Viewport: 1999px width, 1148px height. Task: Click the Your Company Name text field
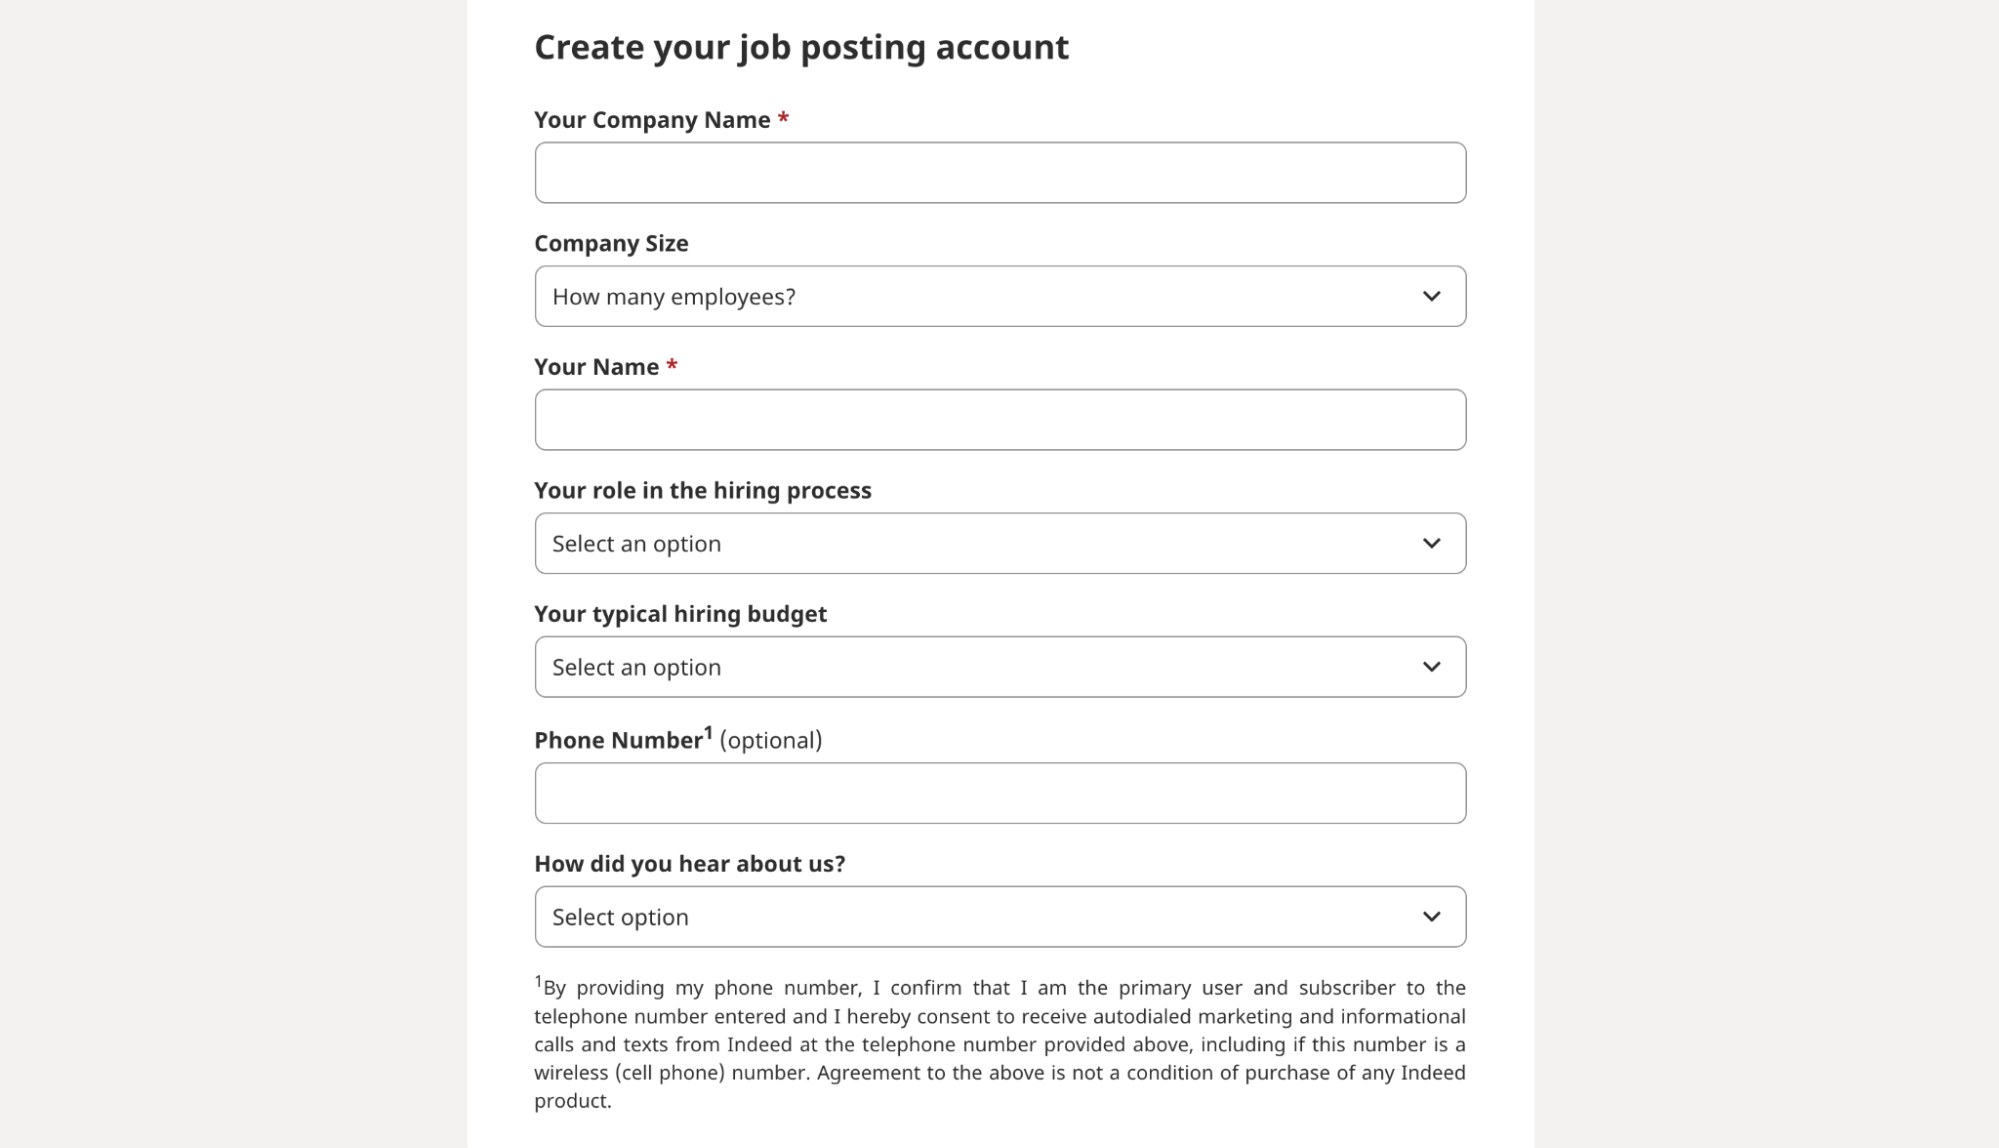pos(1000,173)
